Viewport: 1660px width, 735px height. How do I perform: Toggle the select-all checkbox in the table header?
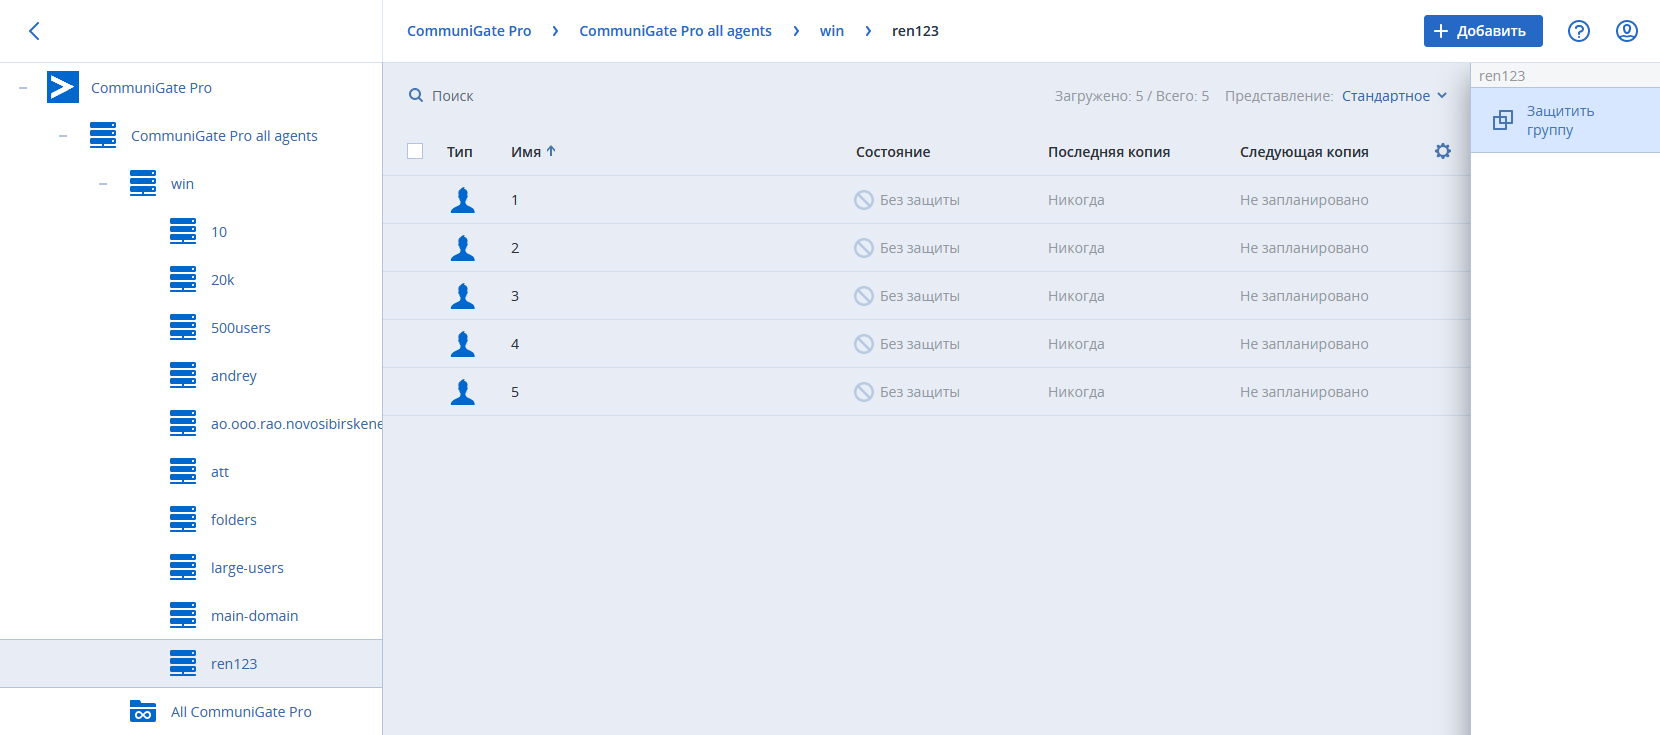415,151
